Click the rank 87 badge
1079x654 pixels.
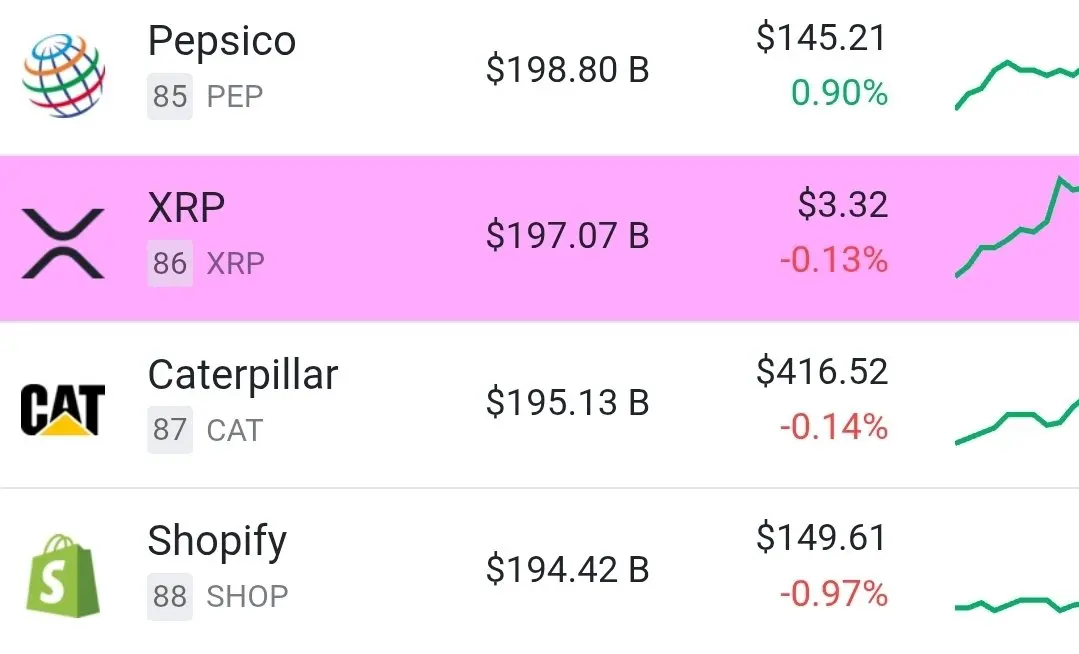(170, 430)
